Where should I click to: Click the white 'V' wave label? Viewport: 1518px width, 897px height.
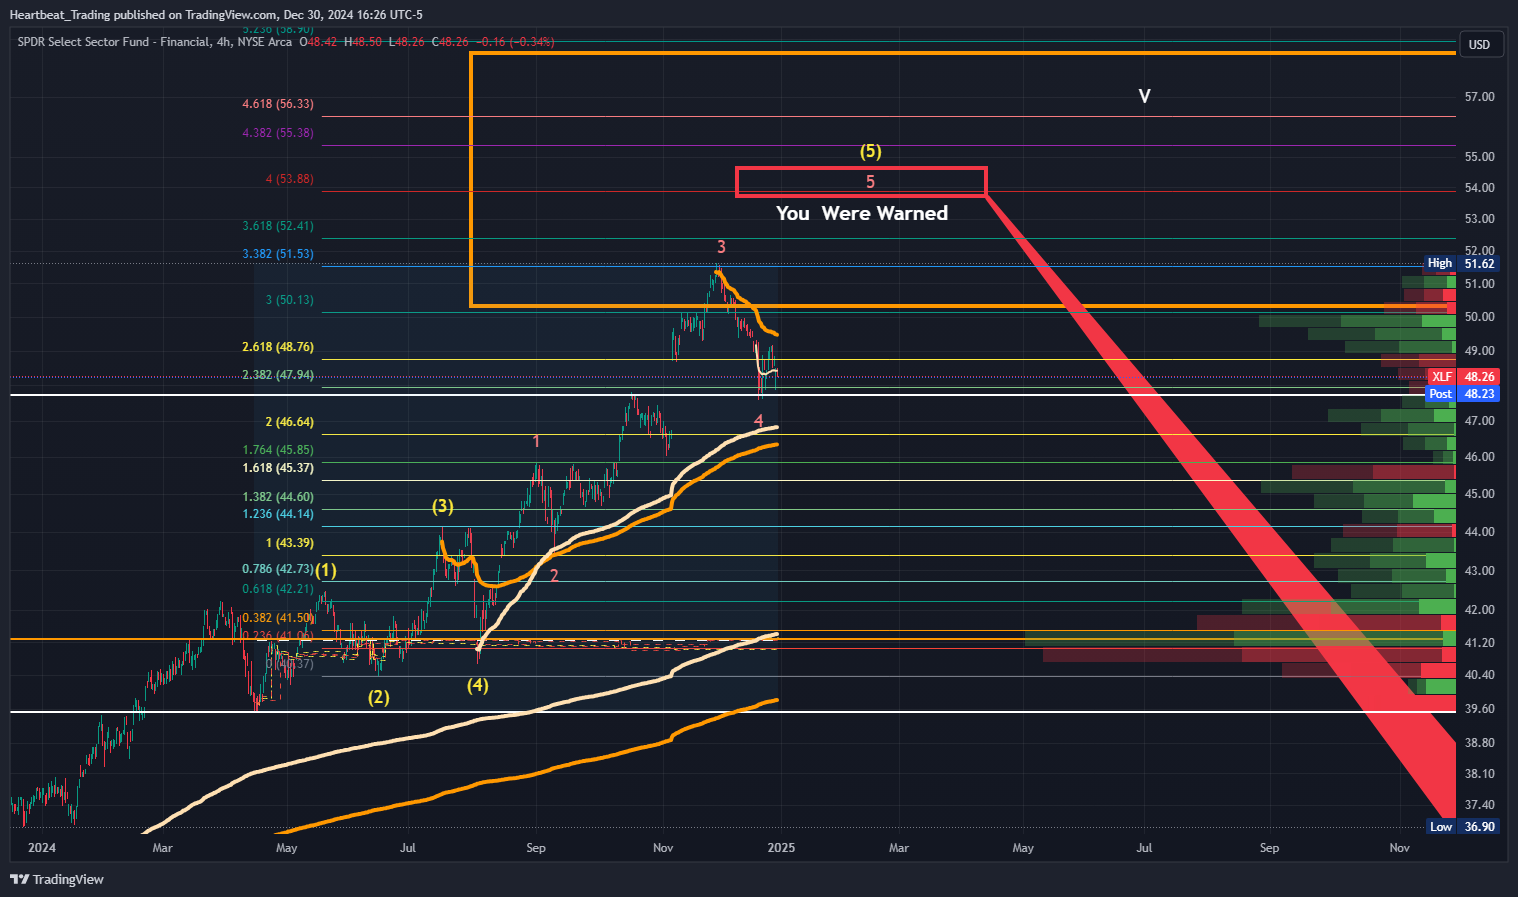point(1144,96)
